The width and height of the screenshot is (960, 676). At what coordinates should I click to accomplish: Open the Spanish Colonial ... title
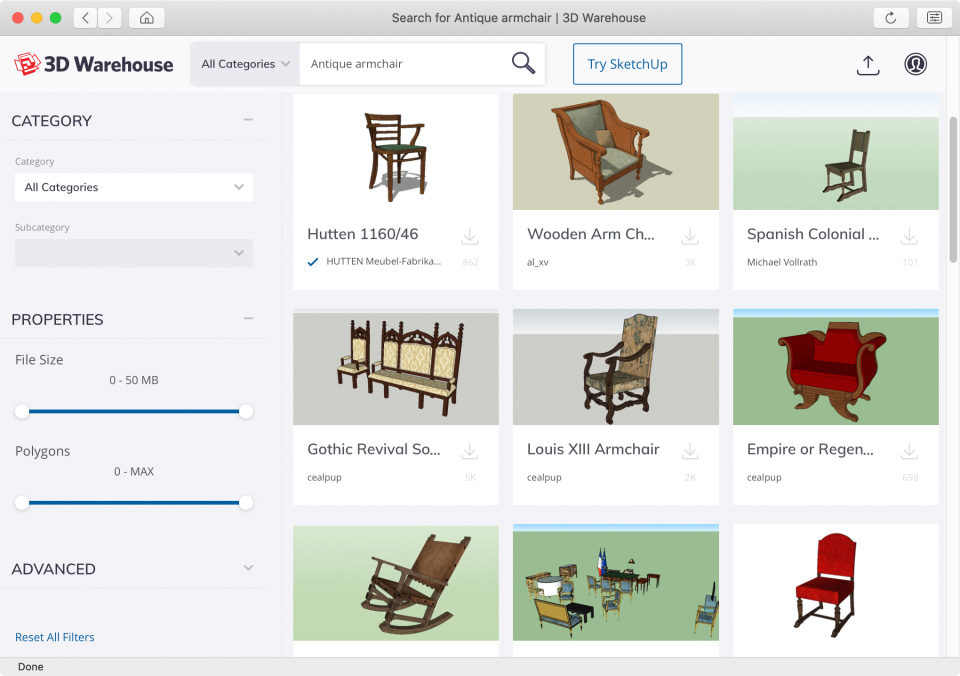click(x=812, y=234)
